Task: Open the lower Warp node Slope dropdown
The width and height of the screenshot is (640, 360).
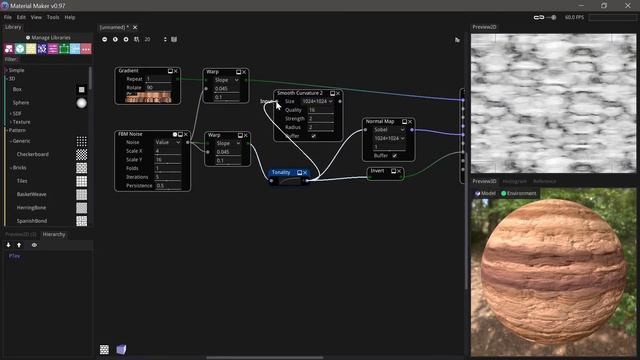Action: 228,143
